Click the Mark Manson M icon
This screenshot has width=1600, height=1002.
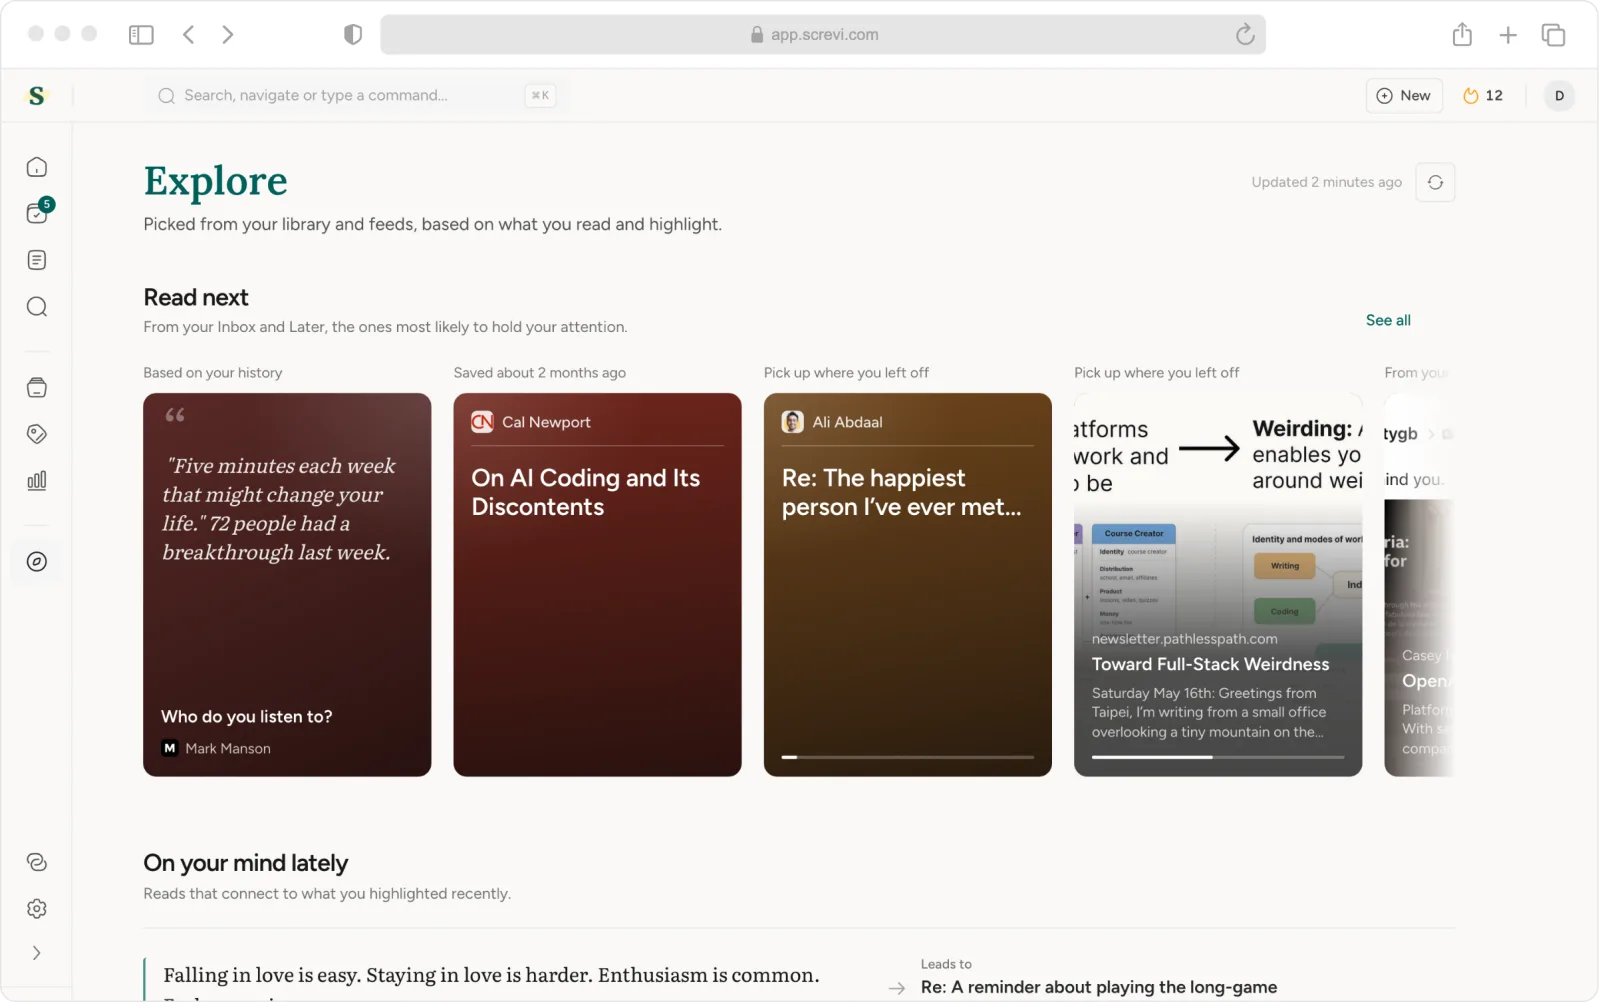pyautogui.click(x=170, y=748)
